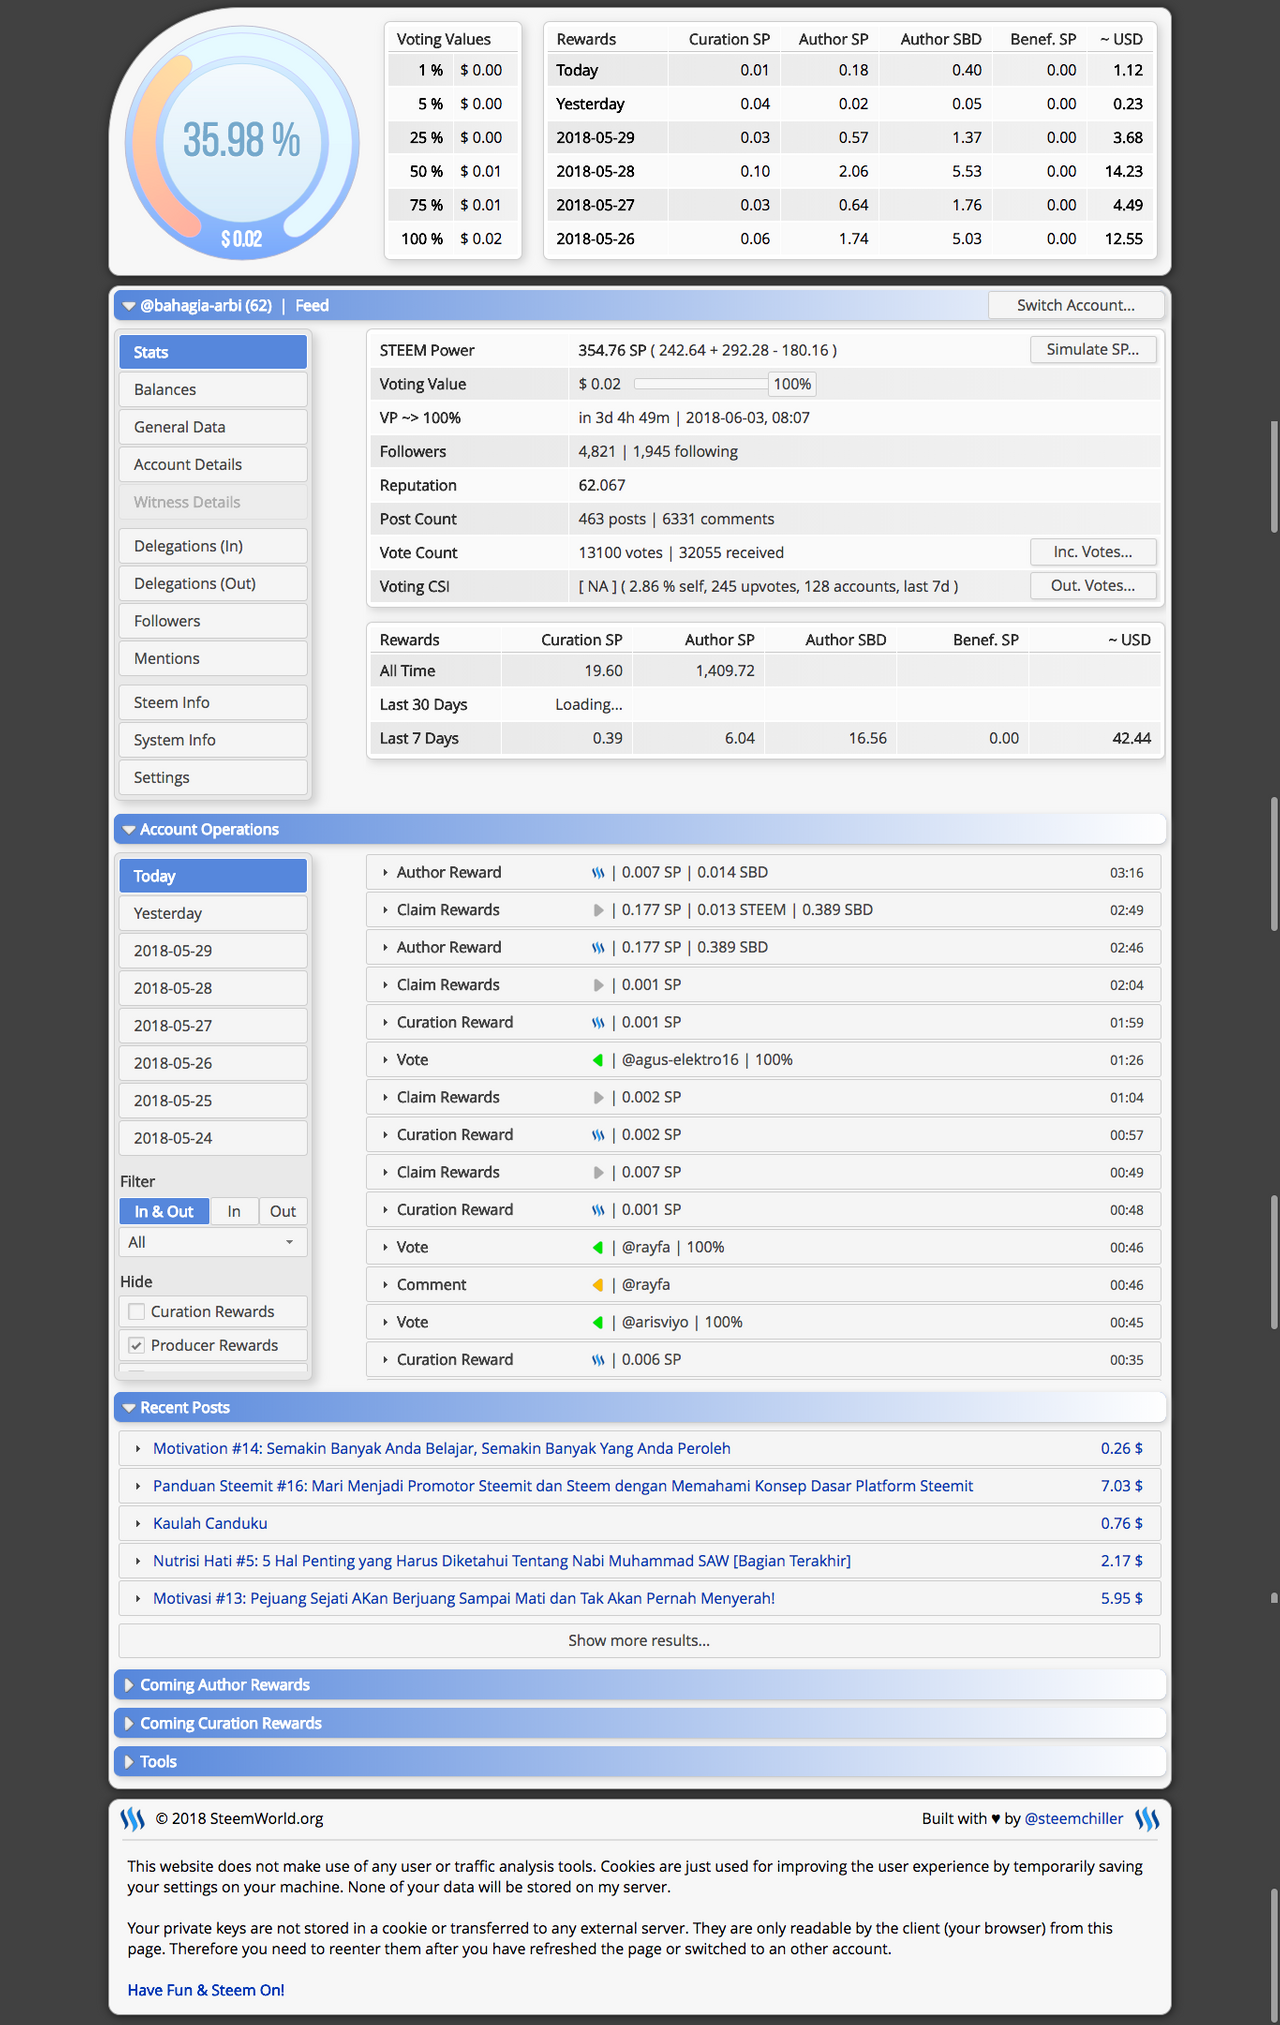Click the Simulate SP button

1093,349
